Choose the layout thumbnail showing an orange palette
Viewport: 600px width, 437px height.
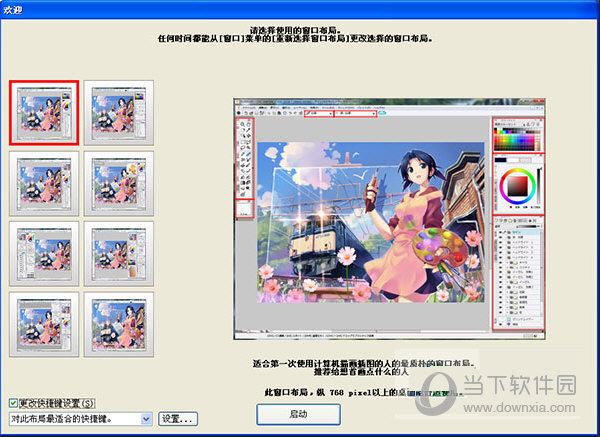[119, 183]
